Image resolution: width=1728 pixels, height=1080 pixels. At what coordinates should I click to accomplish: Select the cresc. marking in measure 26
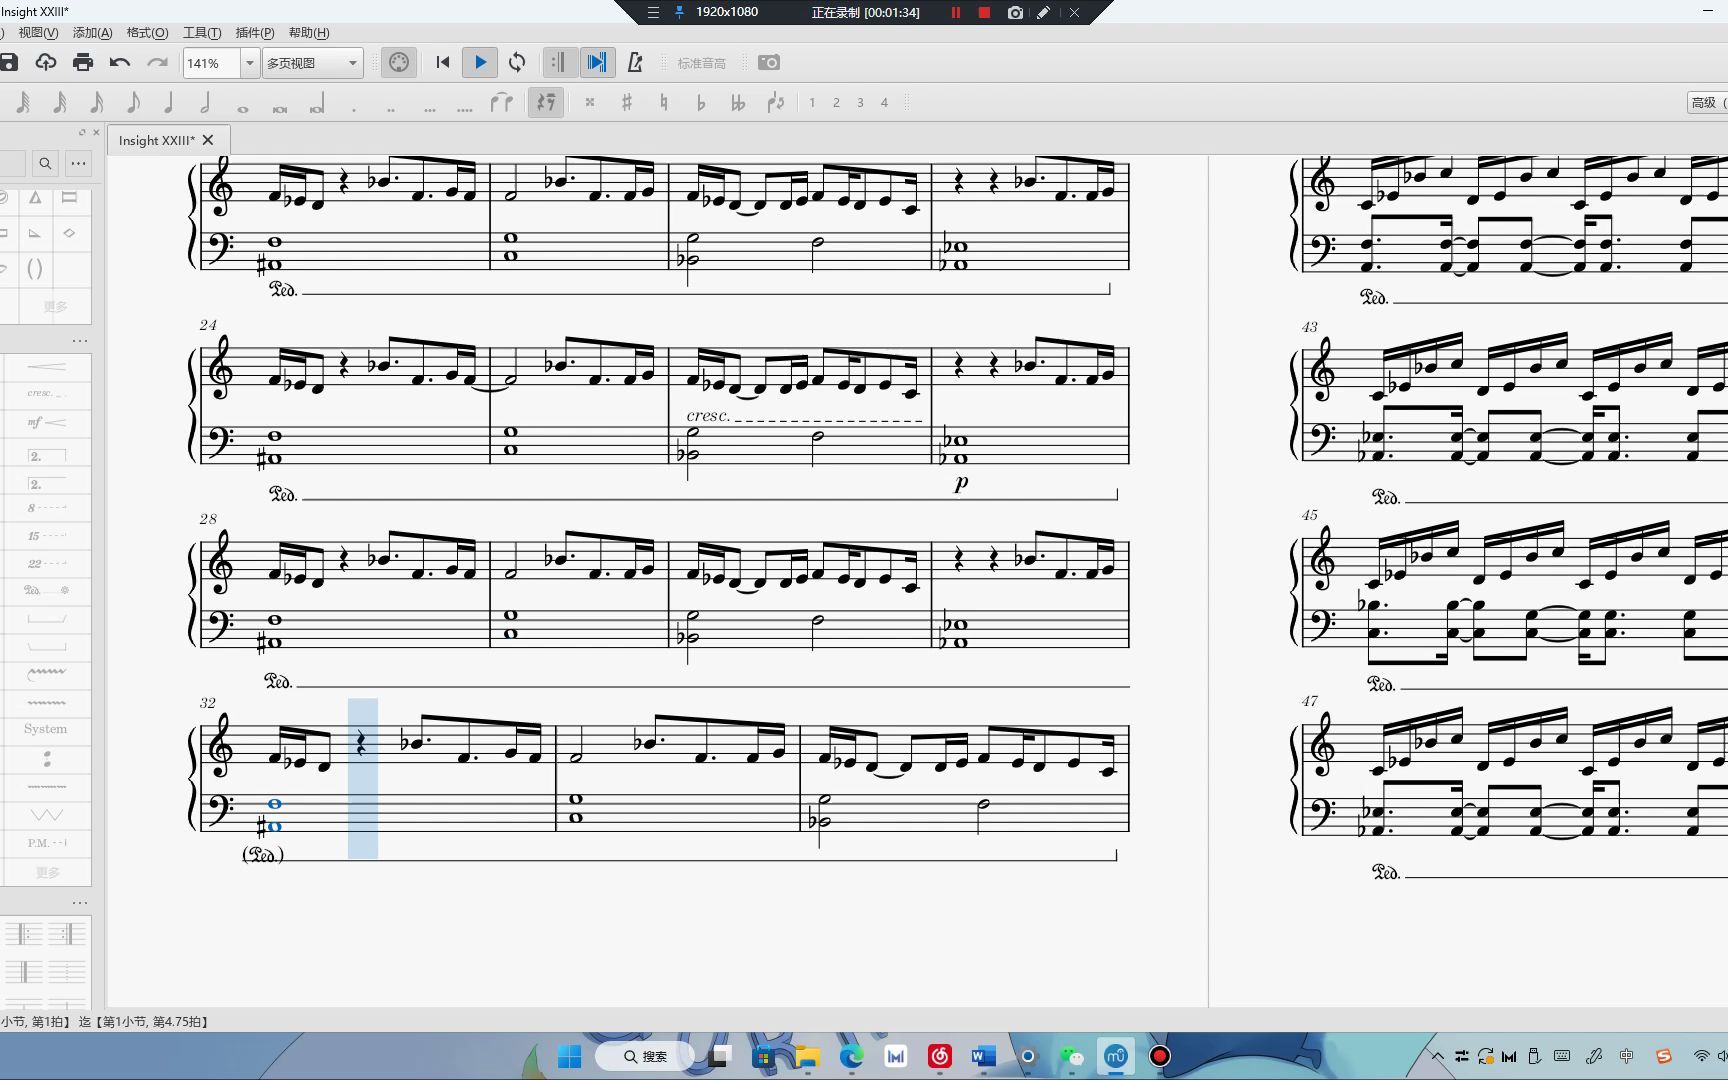[708, 415]
